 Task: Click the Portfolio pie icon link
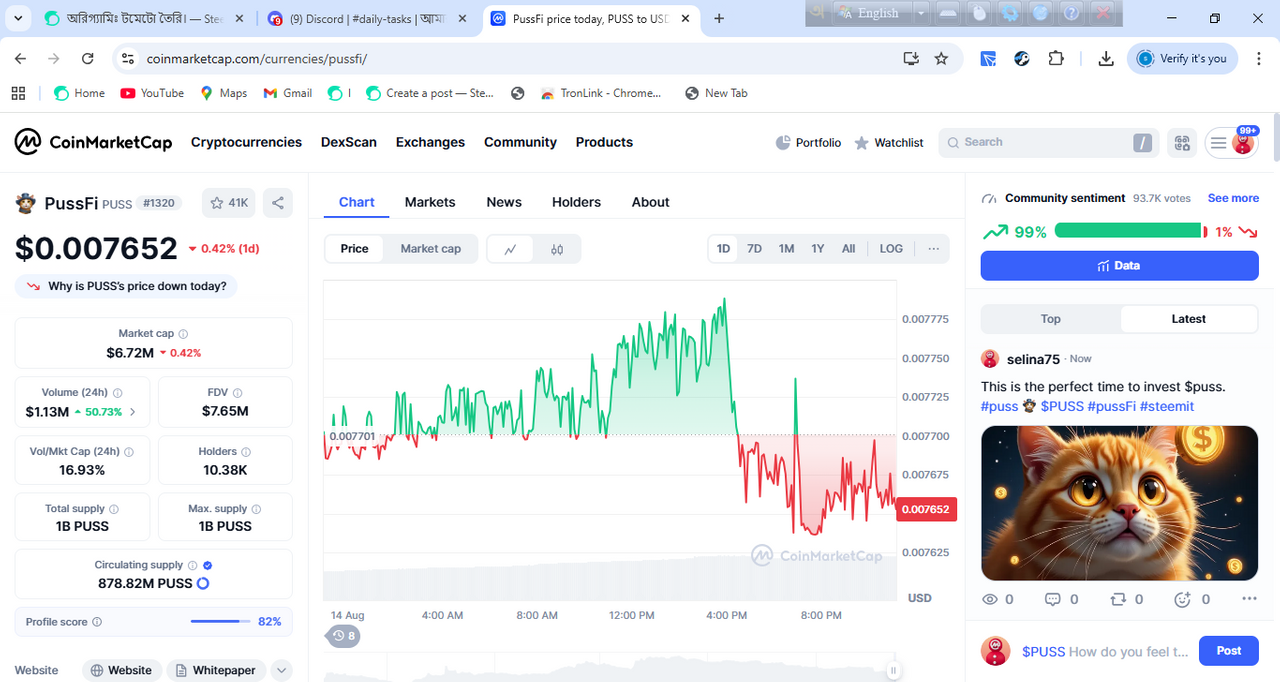pyautogui.click(x=808, y=143)
